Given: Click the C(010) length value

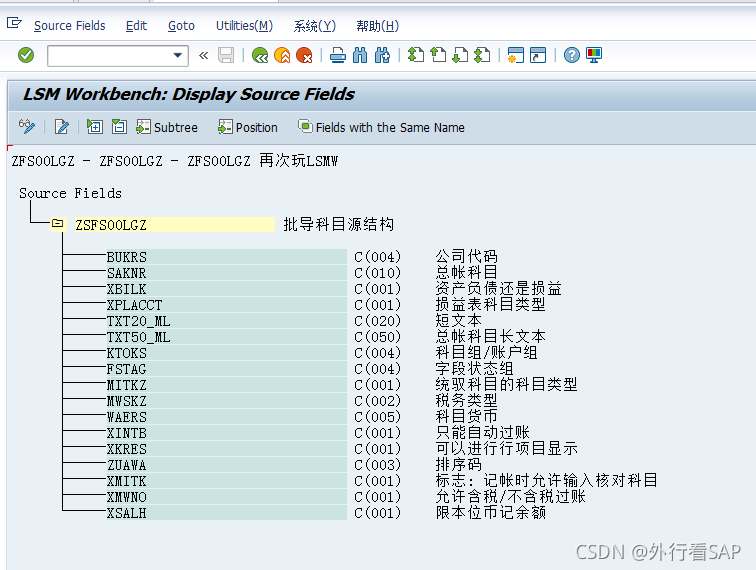Looking at the screenshot, I should coord(378,273).
